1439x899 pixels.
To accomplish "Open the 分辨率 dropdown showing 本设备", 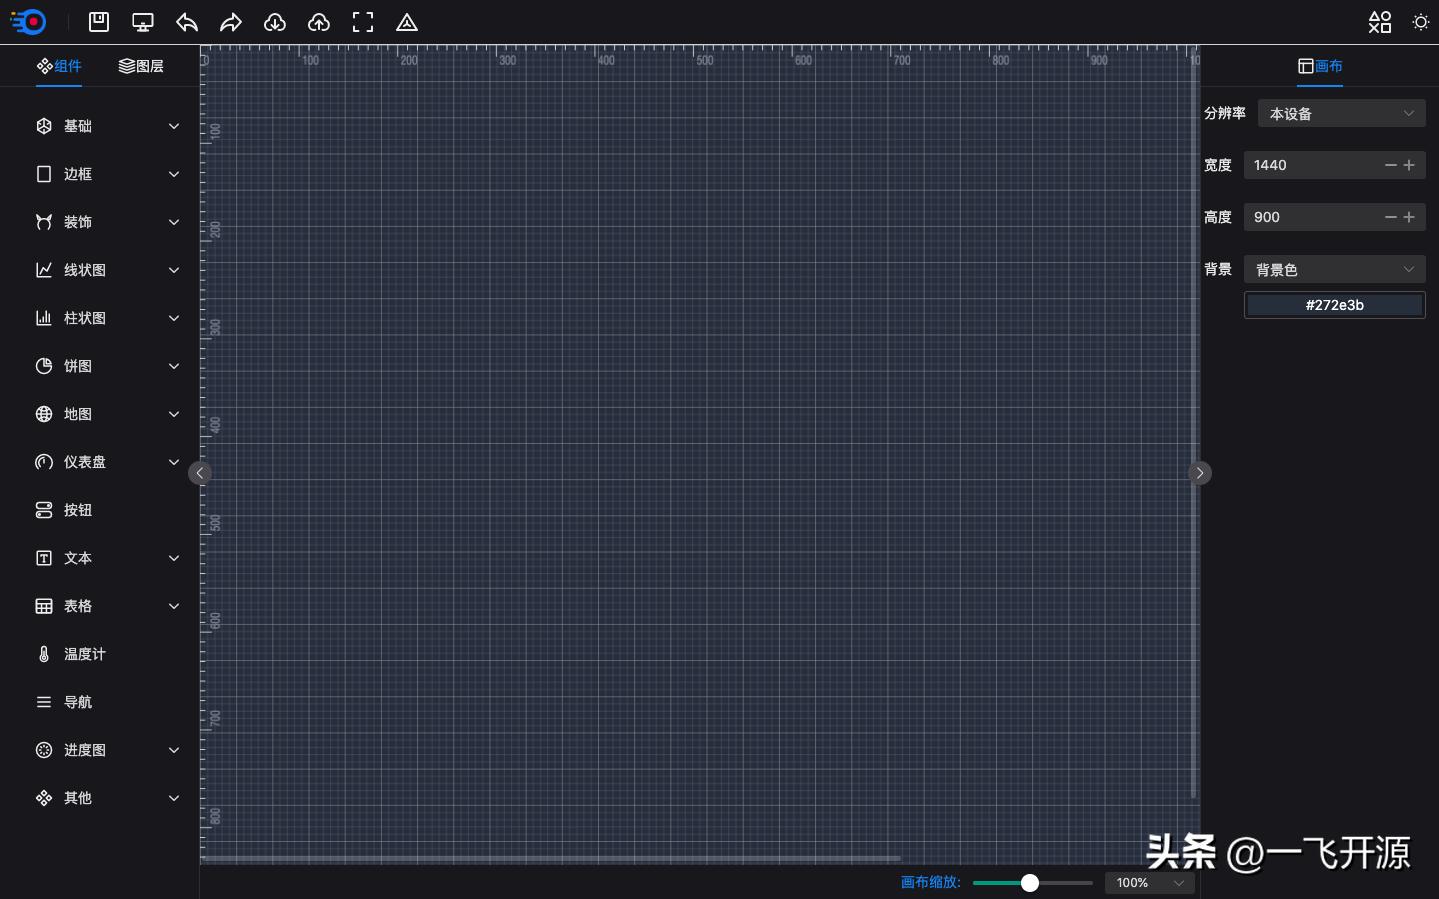I will [1341, 113].
